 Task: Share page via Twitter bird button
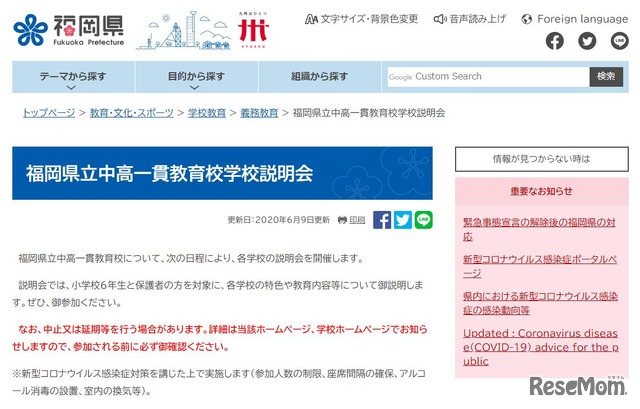(403, 220)
